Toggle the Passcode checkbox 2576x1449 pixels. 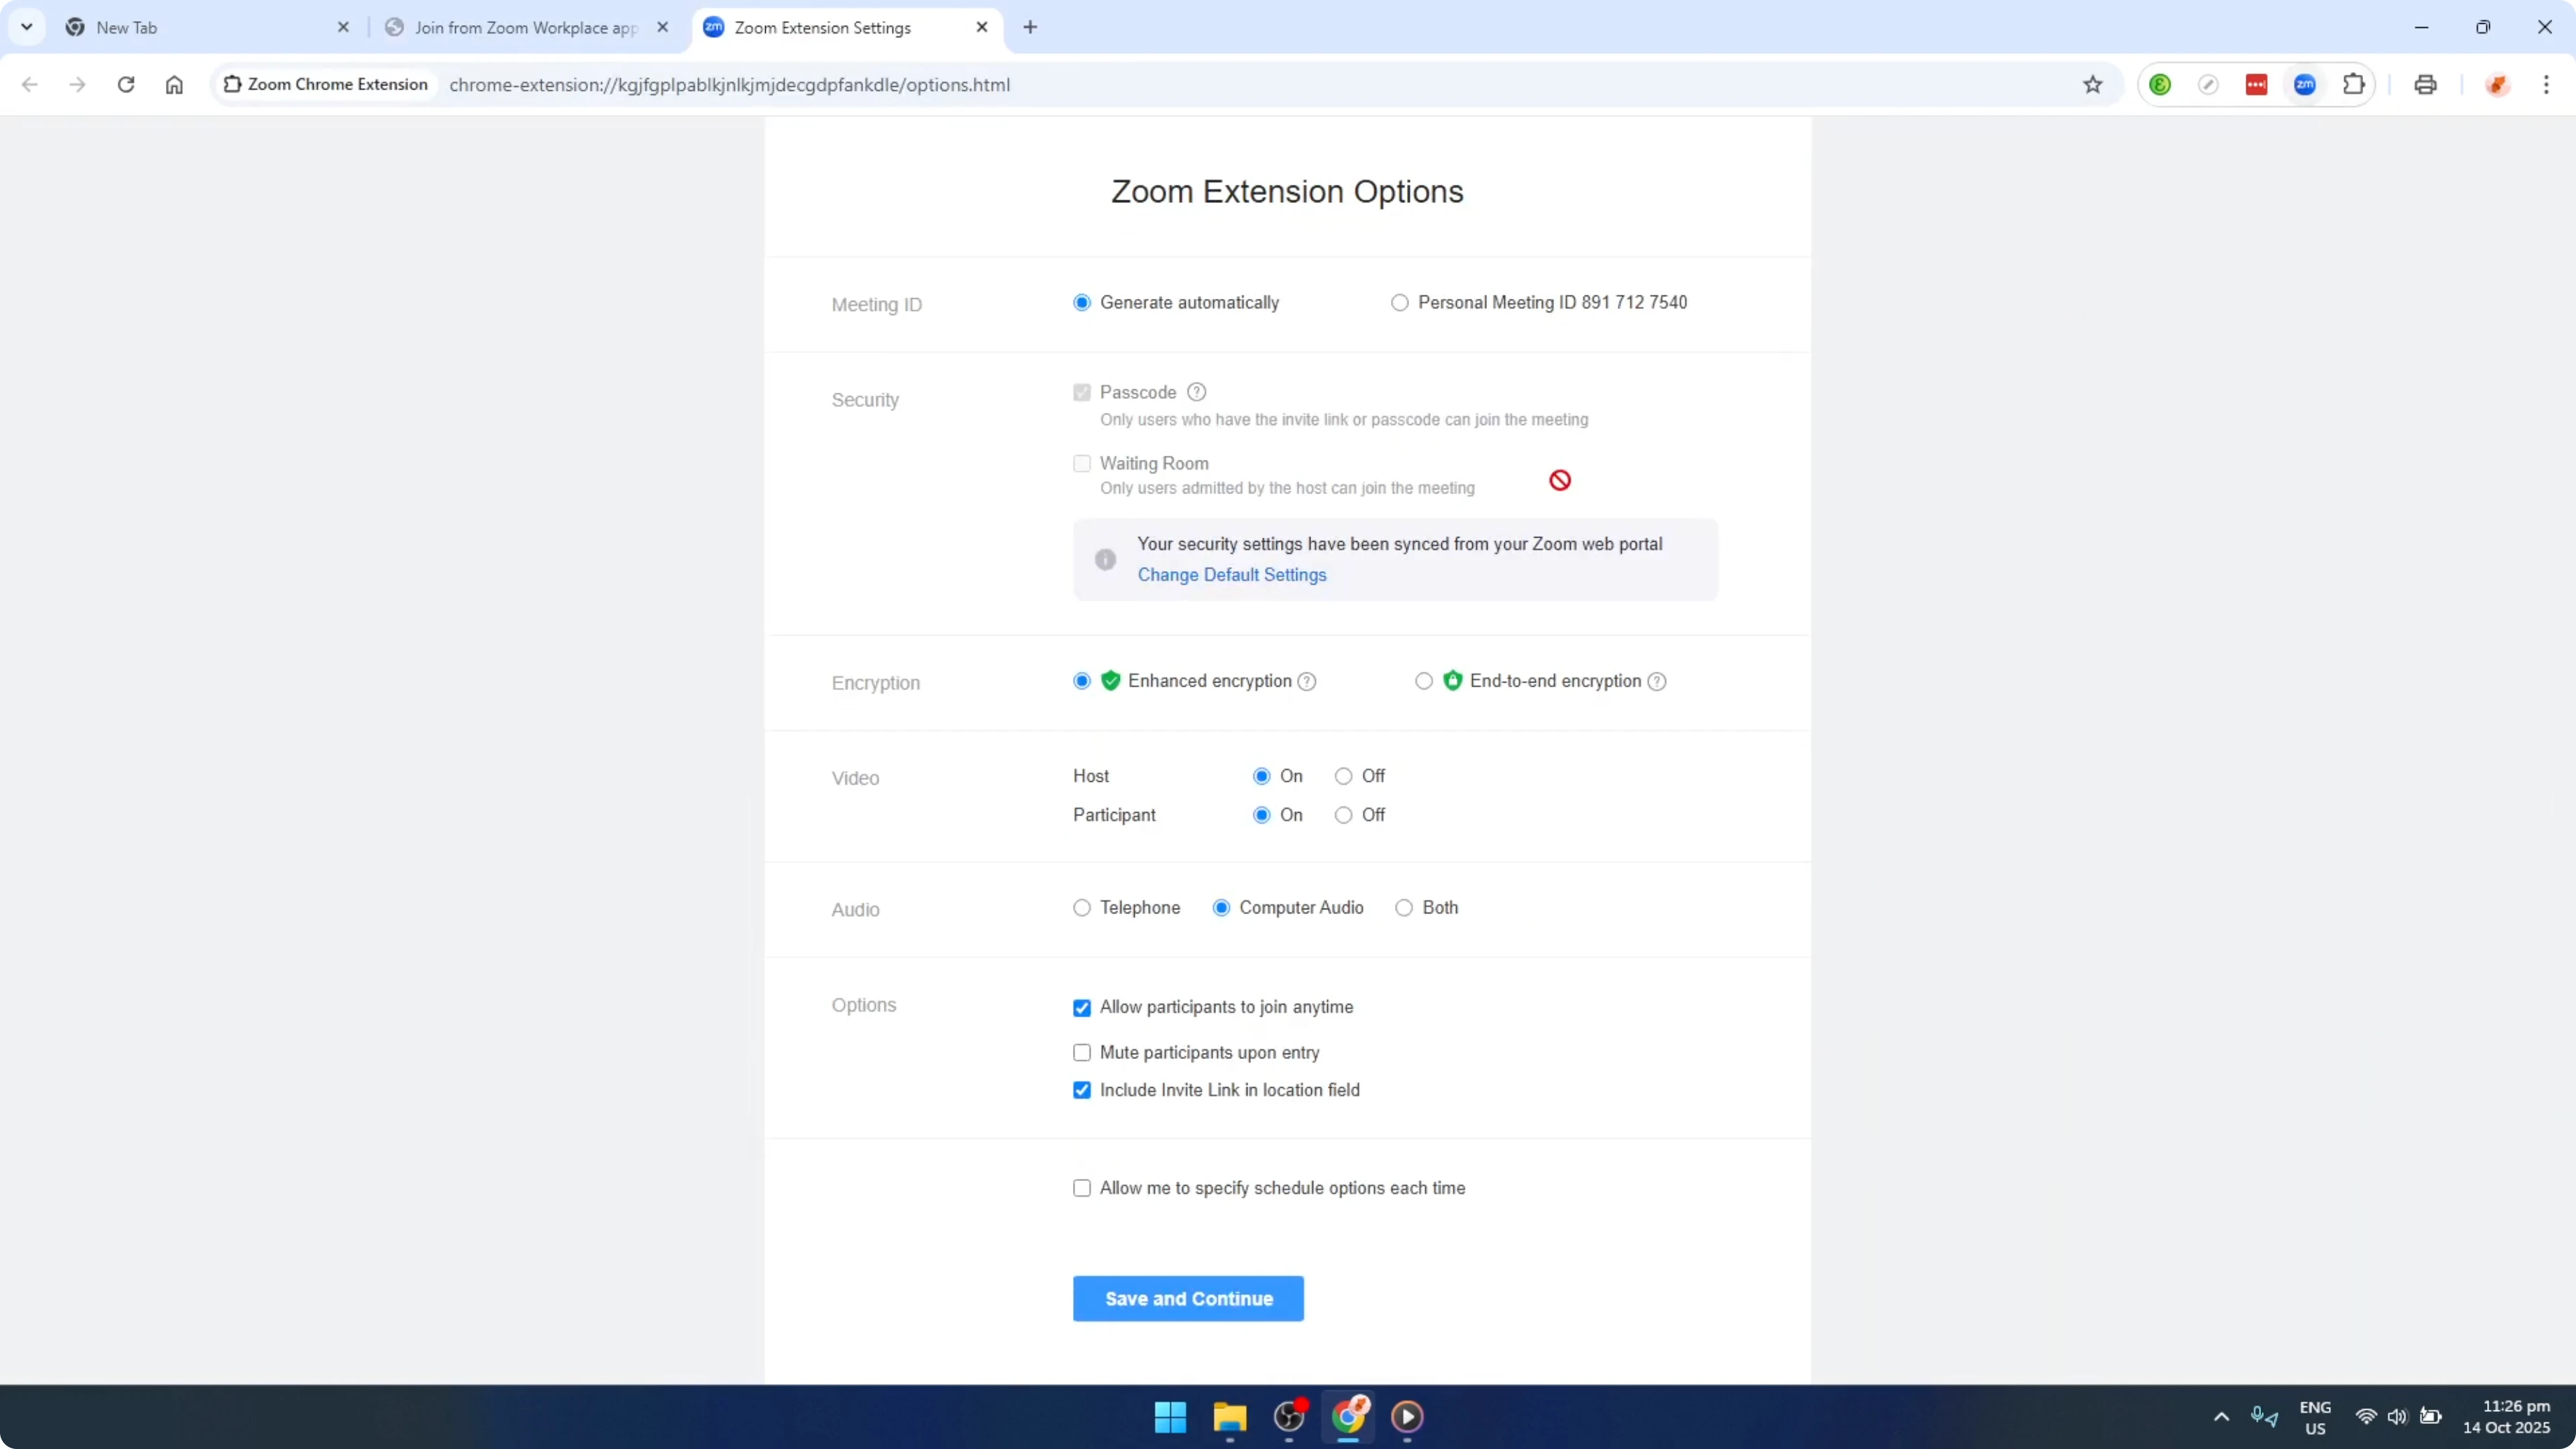click(1082, 392)
